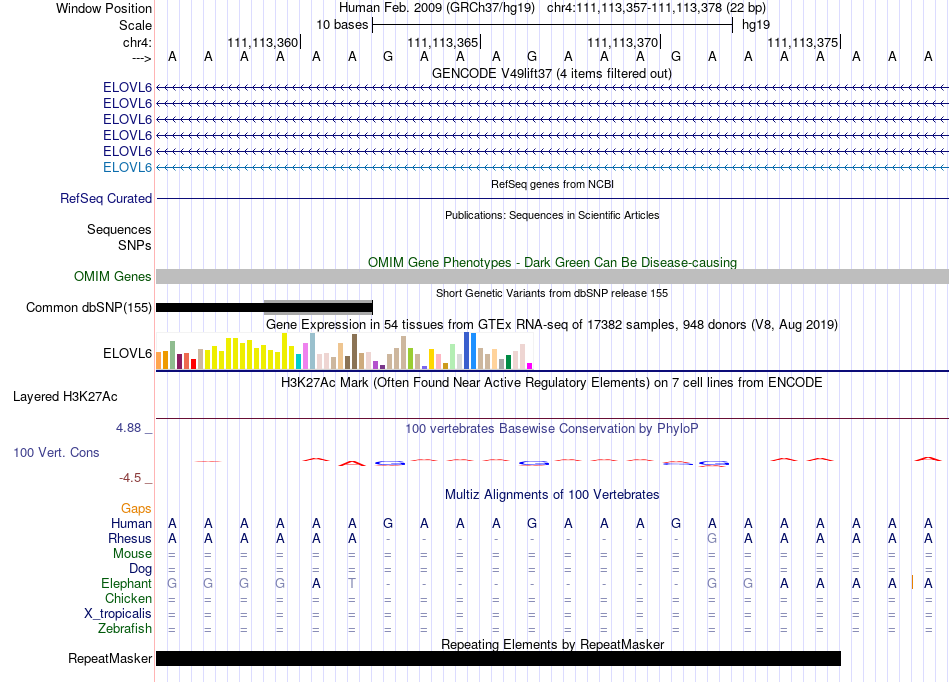Click the Human species label
Image resolution: width=950 pixels, height=682 pixels.
pyautogui.click(x=131, y=523)
